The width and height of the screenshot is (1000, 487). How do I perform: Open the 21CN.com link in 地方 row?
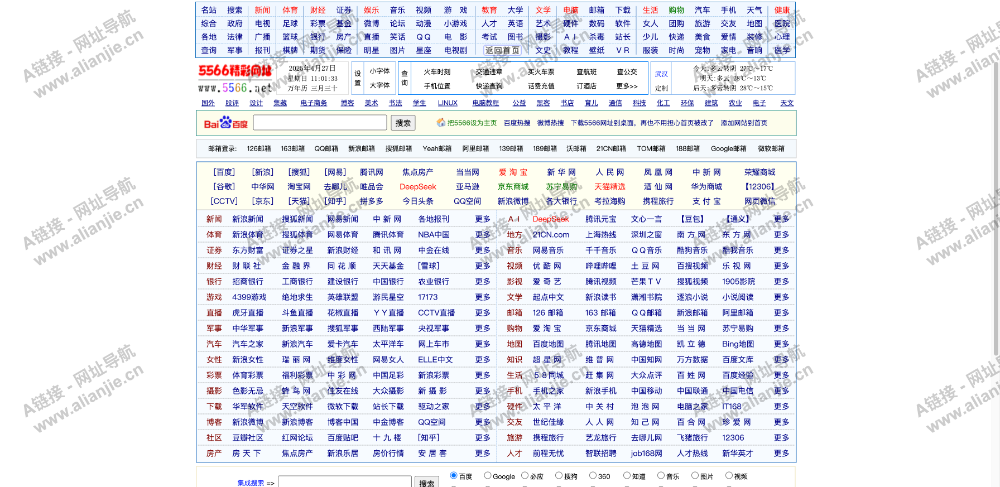[x=551, y=235]
